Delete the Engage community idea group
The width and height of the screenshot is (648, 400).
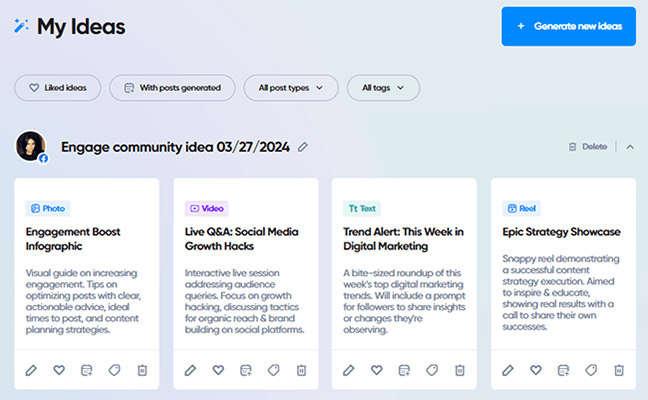tap(588, 147)
